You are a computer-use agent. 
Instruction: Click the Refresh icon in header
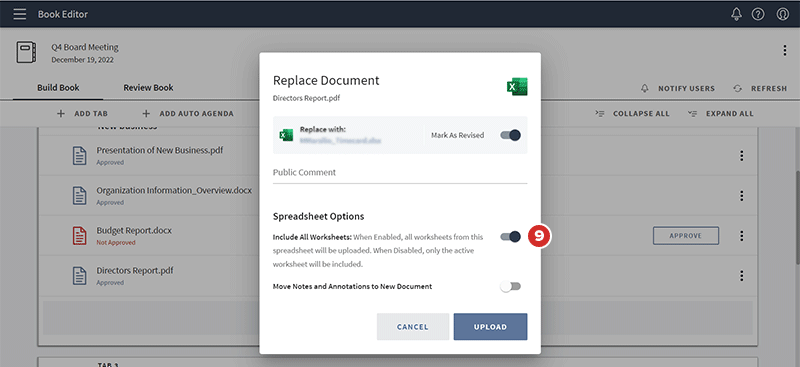coord(737,88)
